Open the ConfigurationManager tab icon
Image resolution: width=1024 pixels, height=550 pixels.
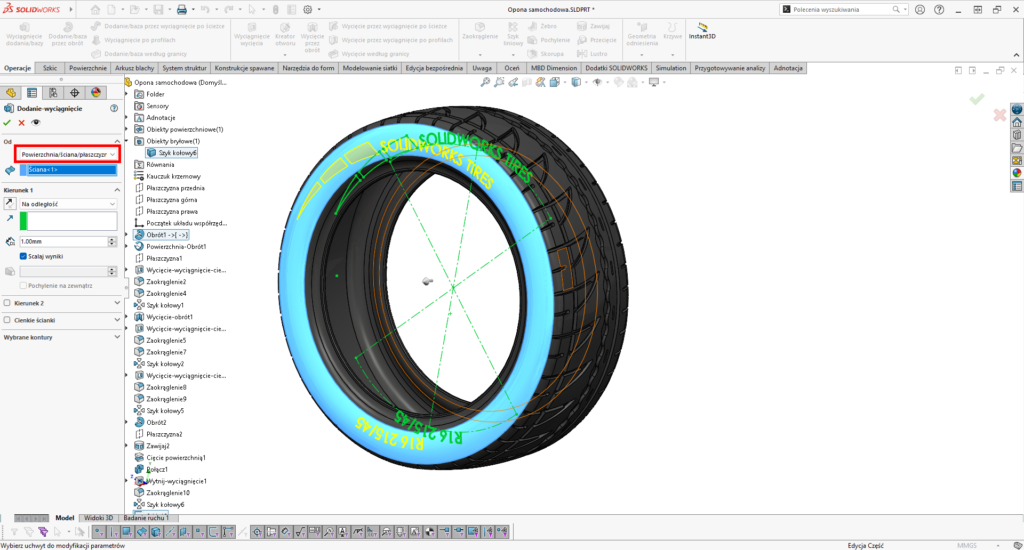tap(53, 93)
